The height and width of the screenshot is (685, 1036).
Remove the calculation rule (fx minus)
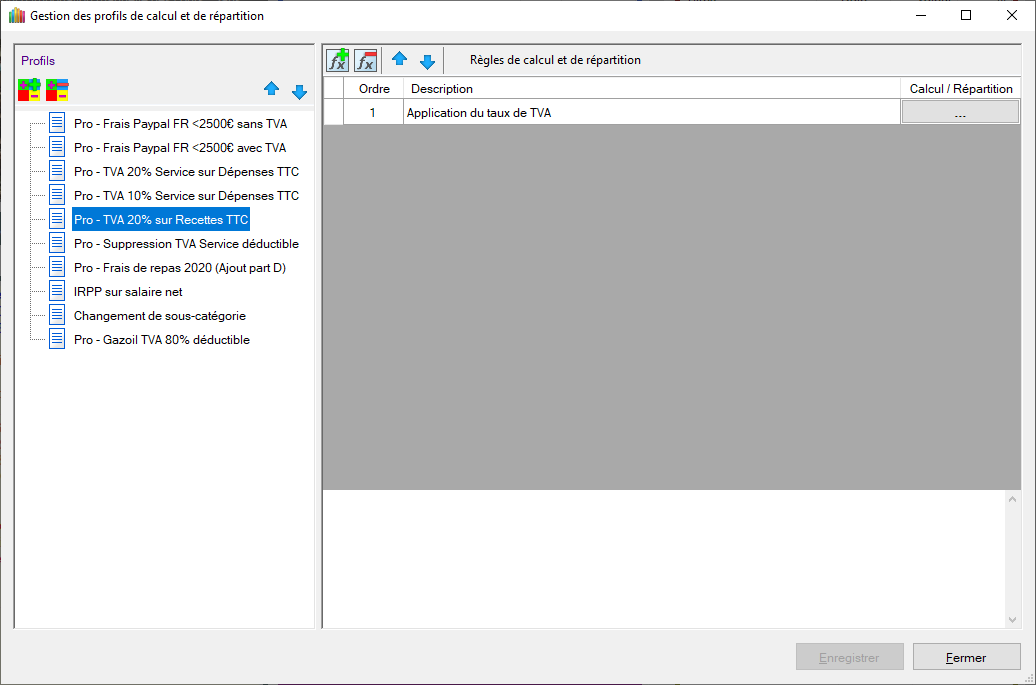(x=366, y=60)
